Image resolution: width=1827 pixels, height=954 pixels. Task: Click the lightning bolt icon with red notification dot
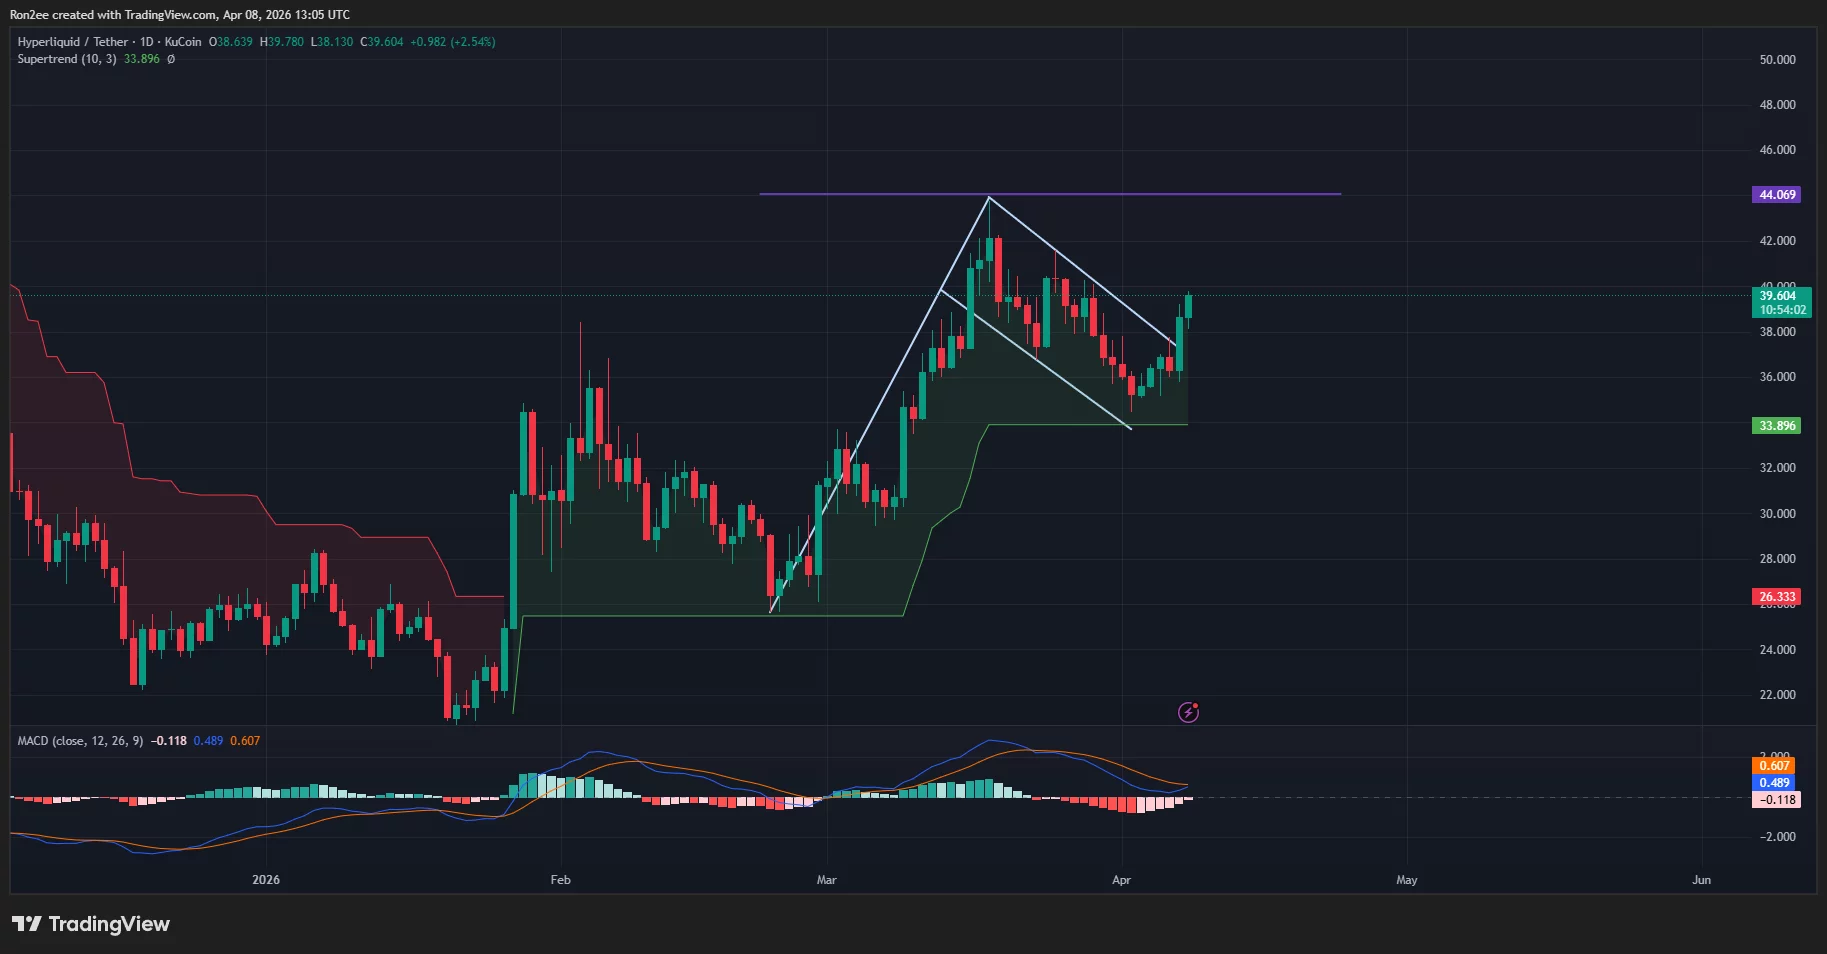pyautogui.click(x=1188, y=712)
